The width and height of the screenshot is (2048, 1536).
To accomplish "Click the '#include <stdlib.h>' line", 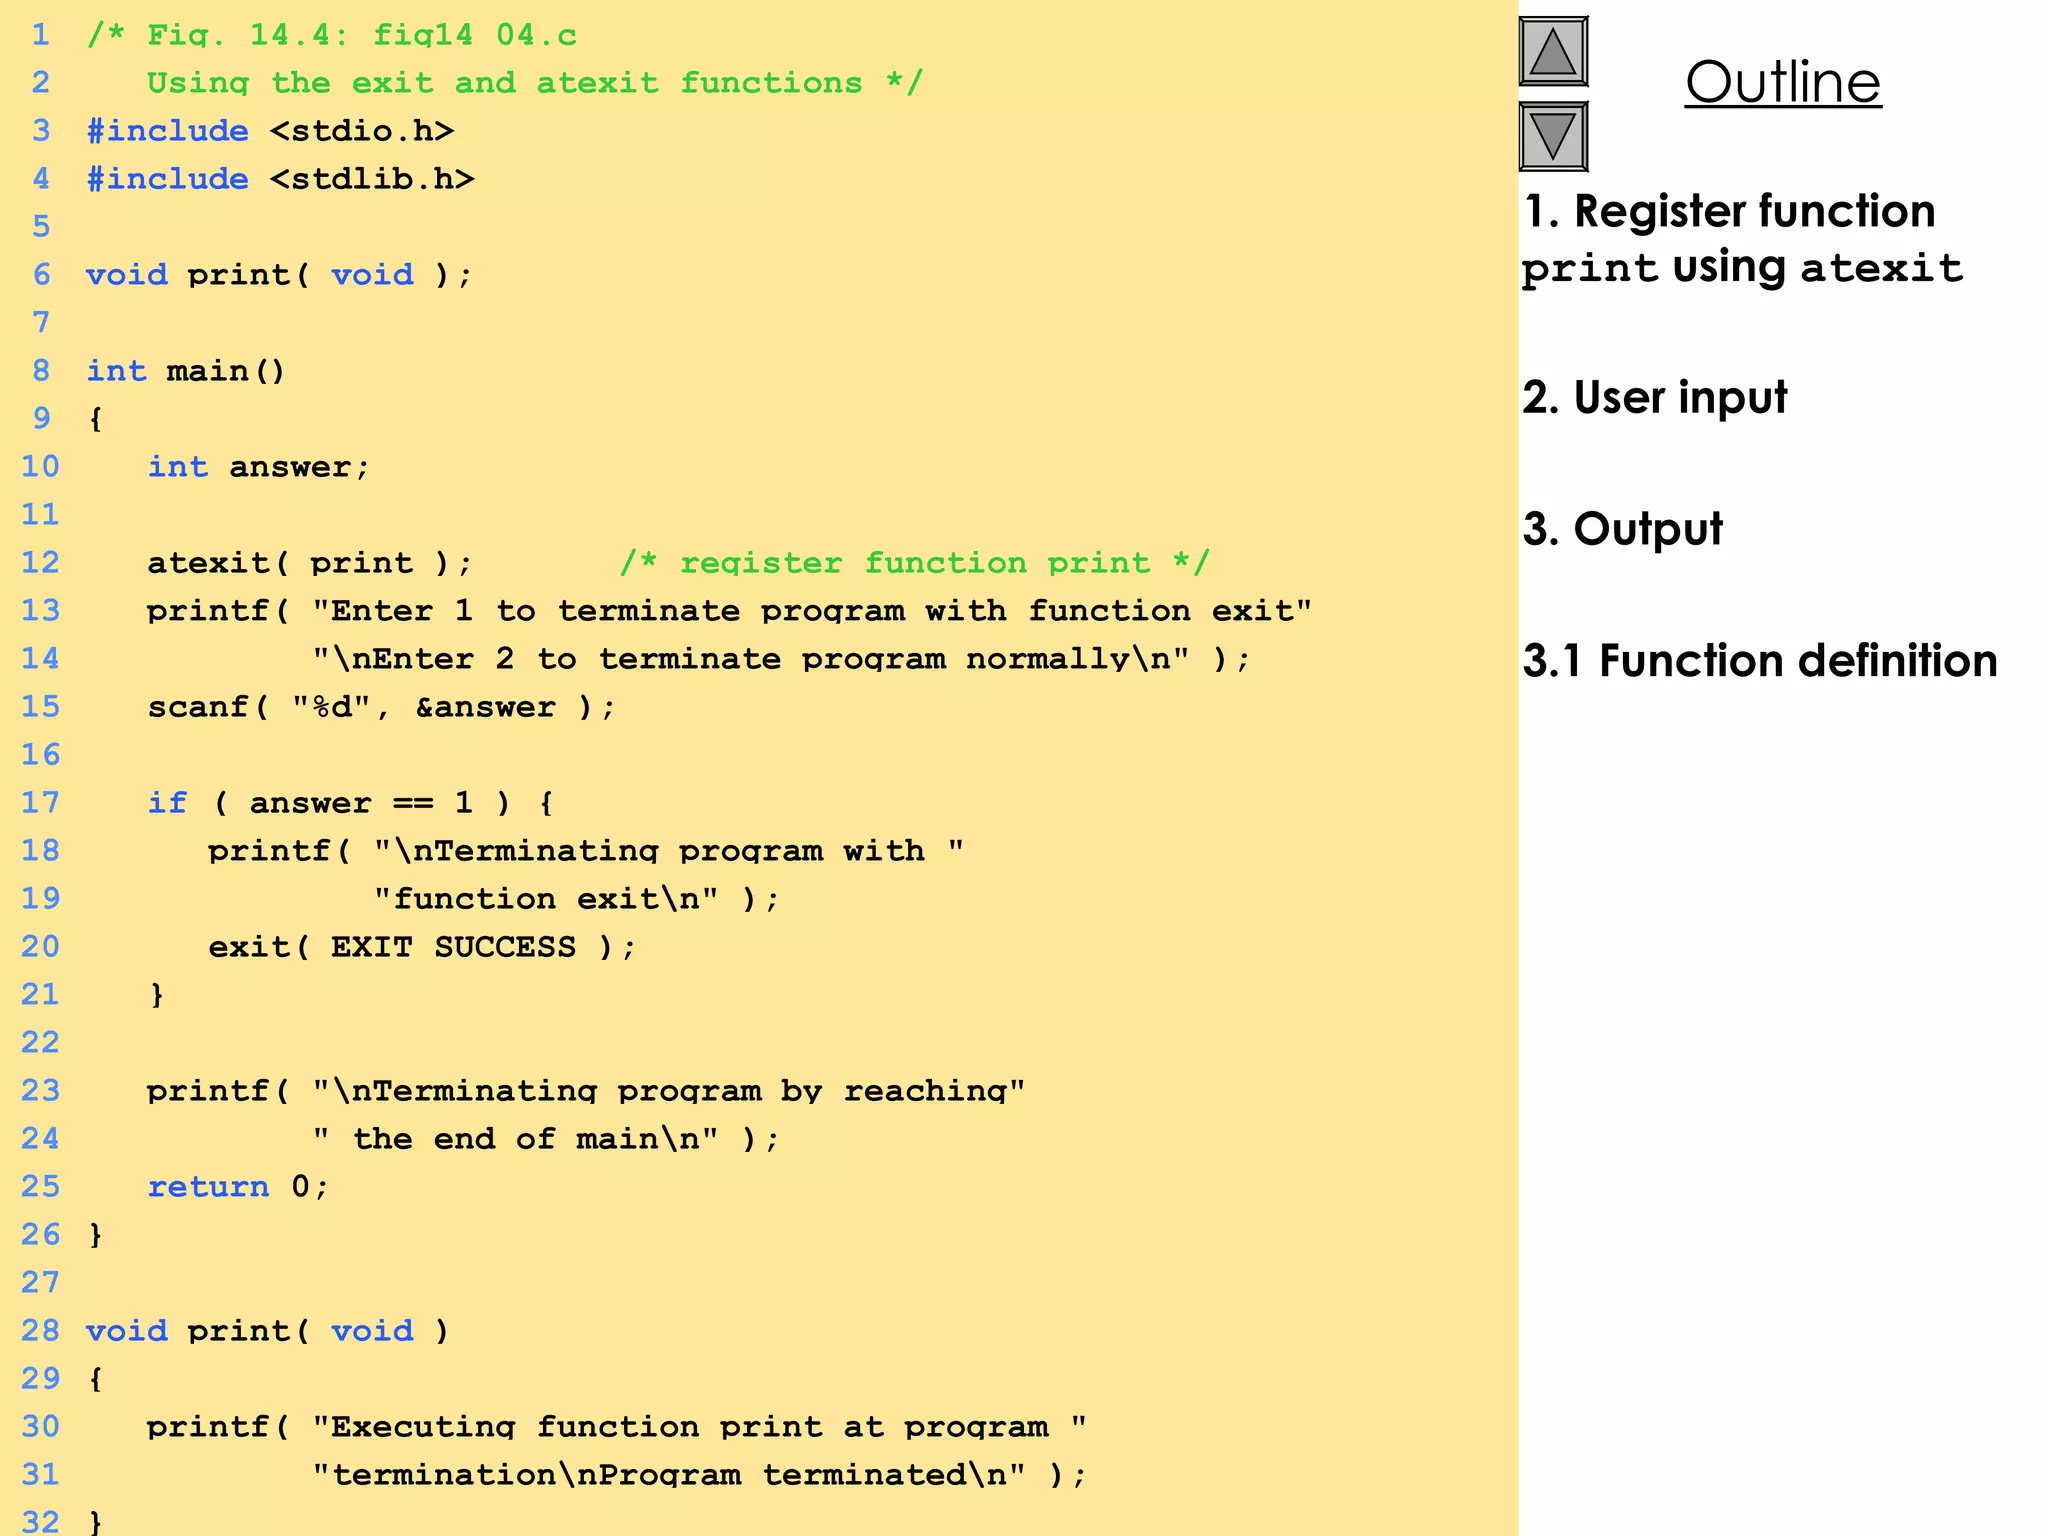I will point(280,179).
